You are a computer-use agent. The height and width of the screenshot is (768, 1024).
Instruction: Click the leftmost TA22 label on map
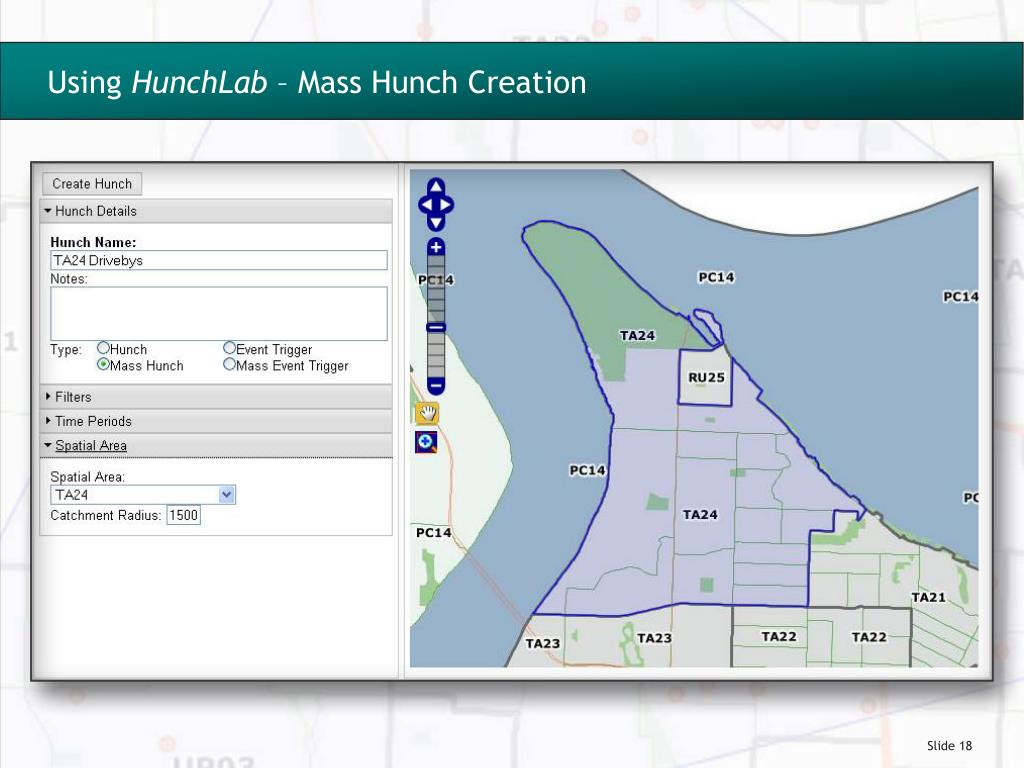(x=779, y=636)
